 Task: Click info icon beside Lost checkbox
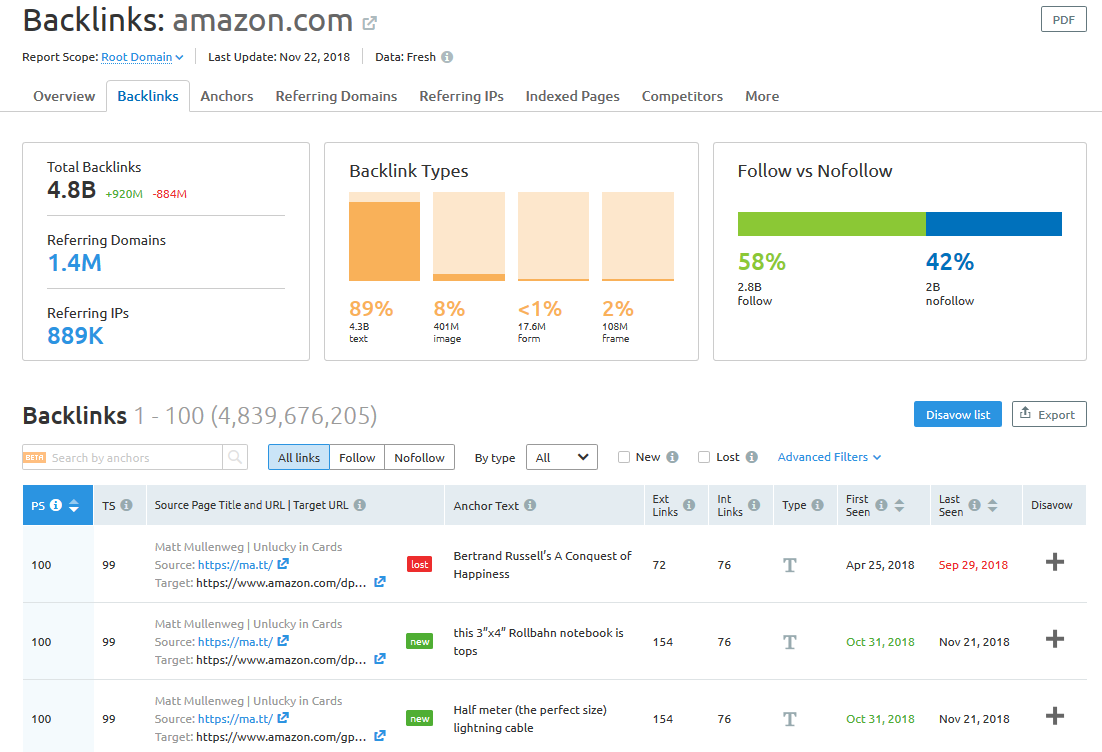[x=752, y=457]
